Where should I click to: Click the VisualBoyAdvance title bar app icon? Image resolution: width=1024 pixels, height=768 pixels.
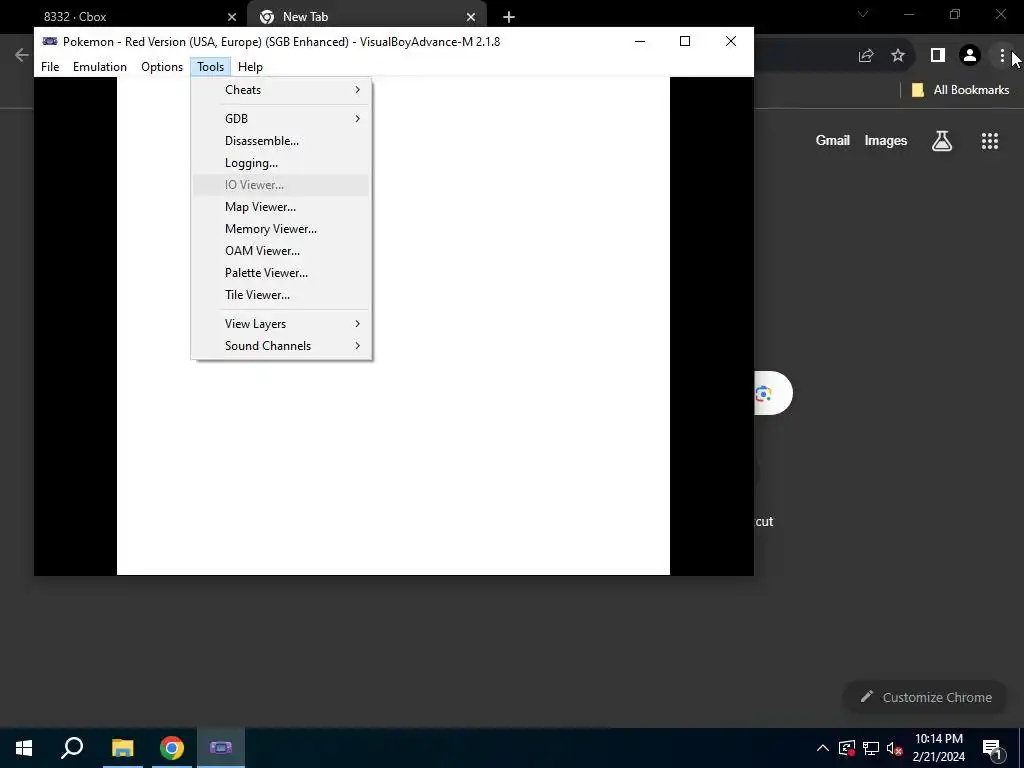(50, 41)
